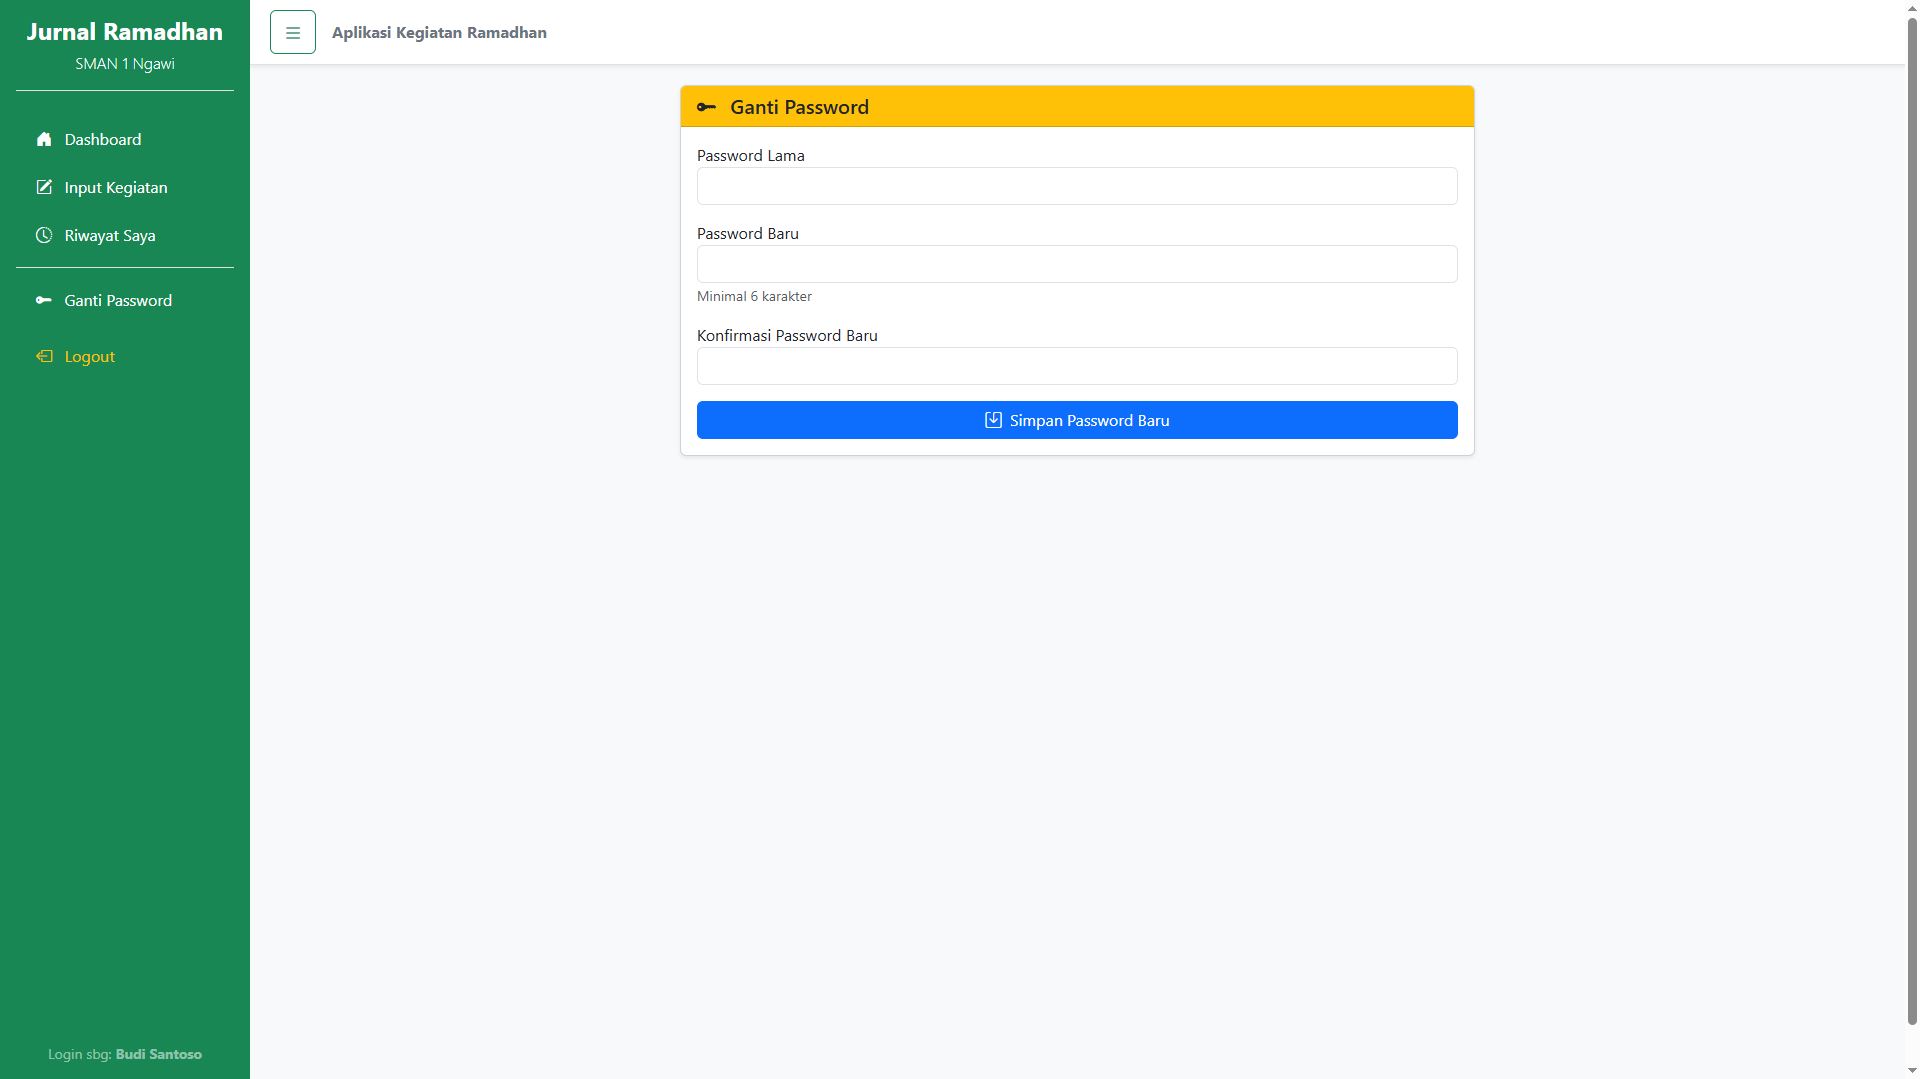Click the save icon inside the blue button
The height and width of the screenshot is (1079, 1920).
pos(993,420)
